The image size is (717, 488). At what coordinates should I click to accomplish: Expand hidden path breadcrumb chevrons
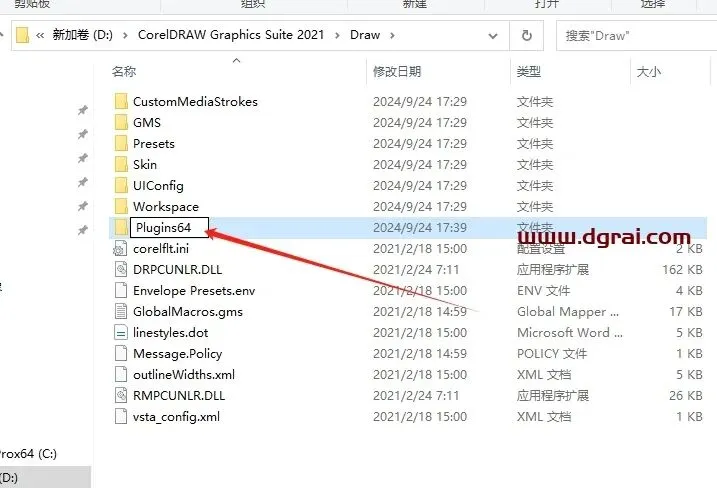tap(40, 35)
